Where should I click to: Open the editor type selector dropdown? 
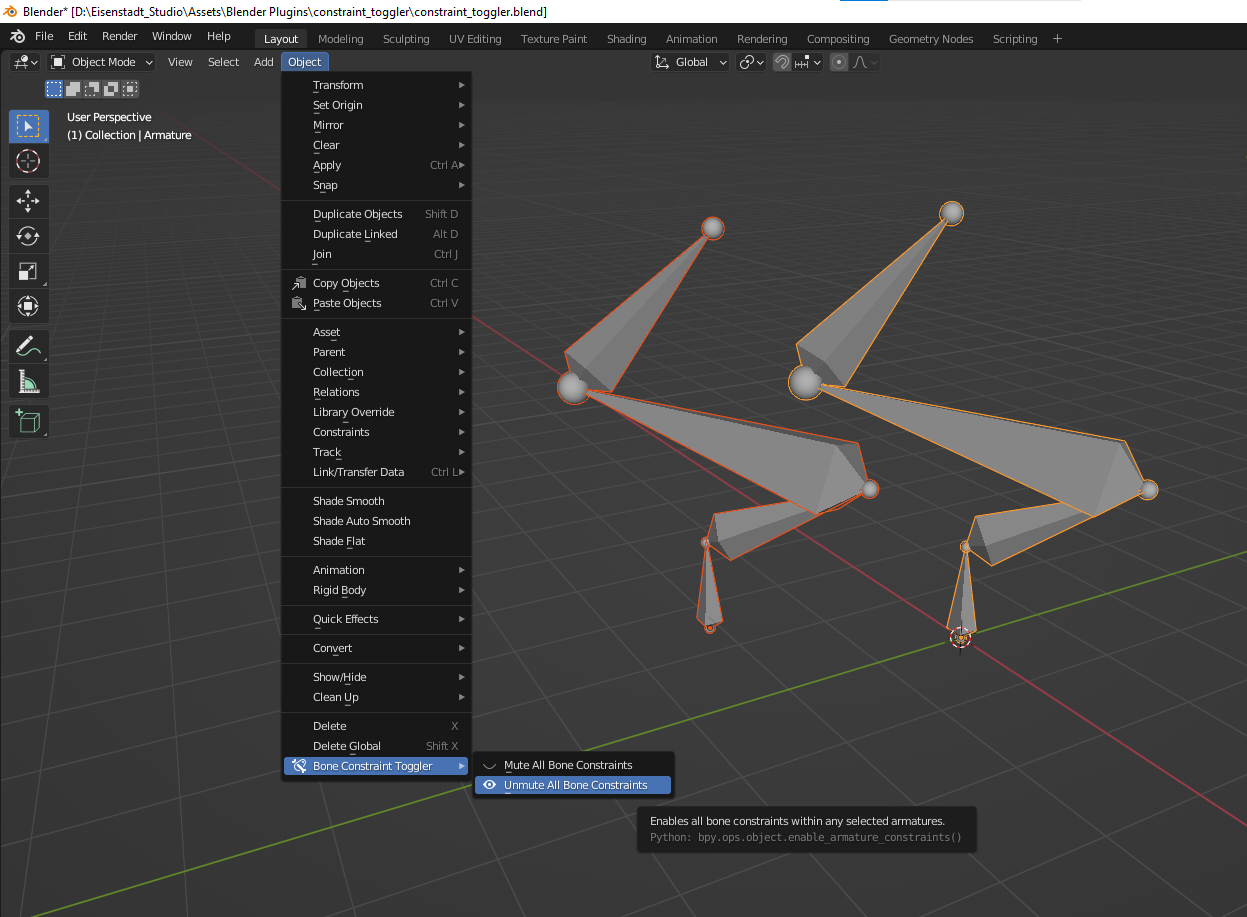[x=24, y=61]
